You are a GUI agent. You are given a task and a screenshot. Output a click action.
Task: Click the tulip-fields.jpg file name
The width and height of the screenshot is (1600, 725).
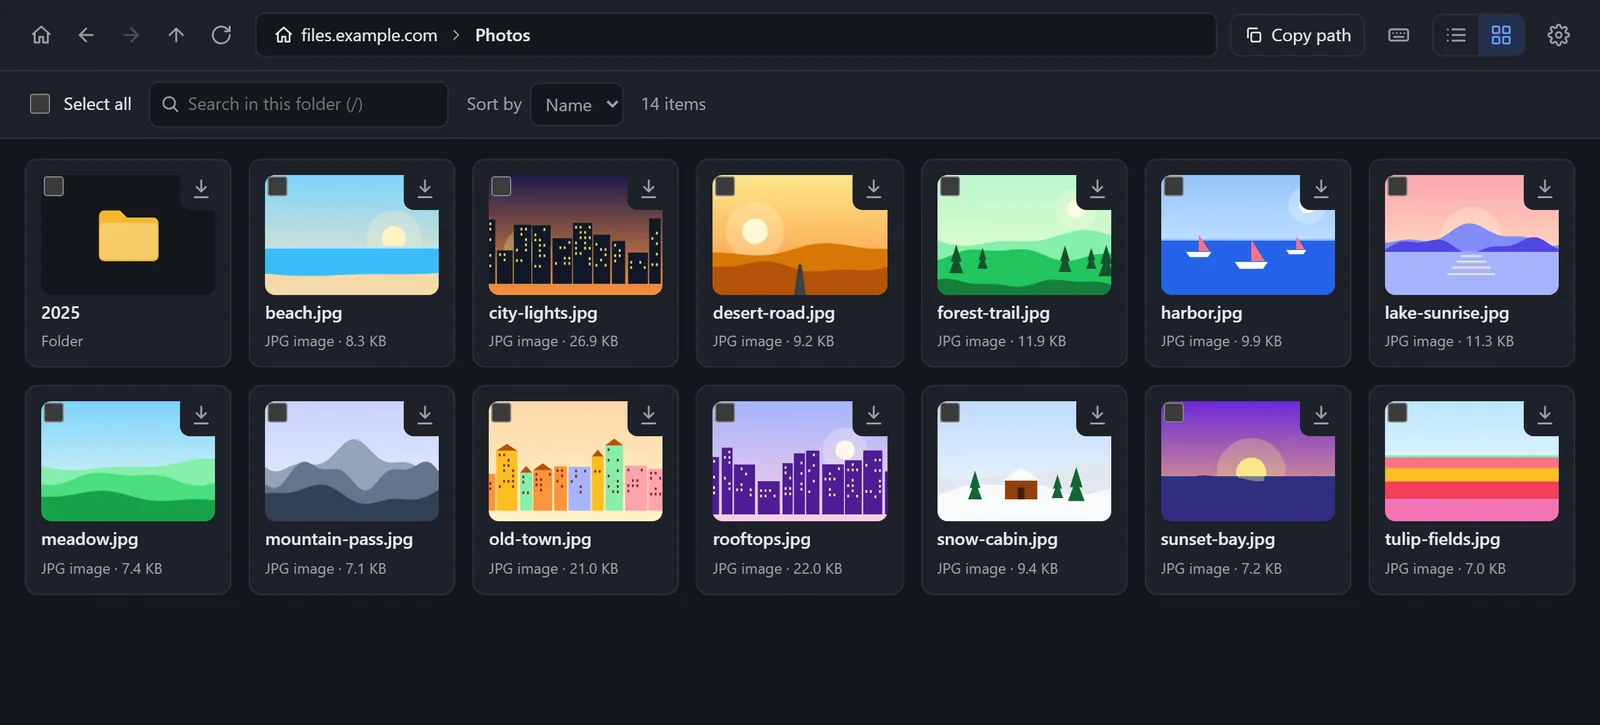1443,539
